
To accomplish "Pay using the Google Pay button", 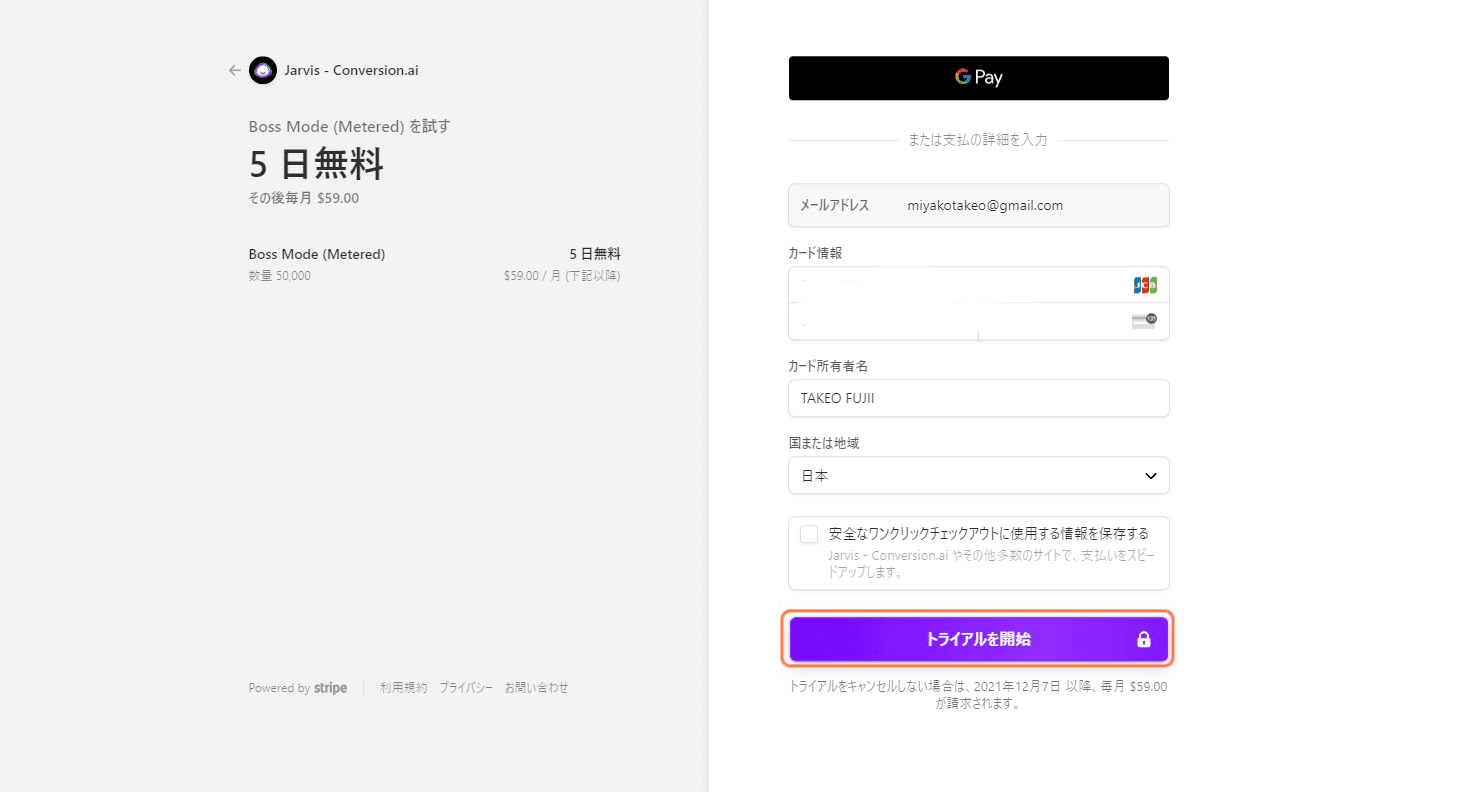I will [978, 78].
